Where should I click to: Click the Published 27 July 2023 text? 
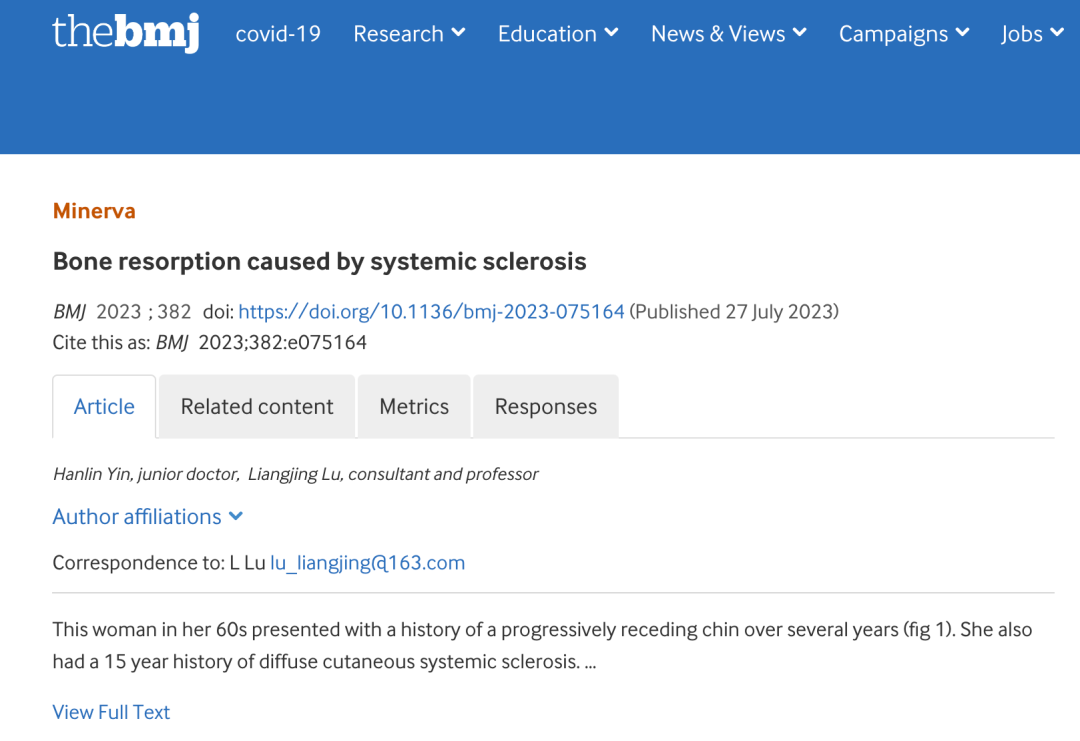pos(734,312)
